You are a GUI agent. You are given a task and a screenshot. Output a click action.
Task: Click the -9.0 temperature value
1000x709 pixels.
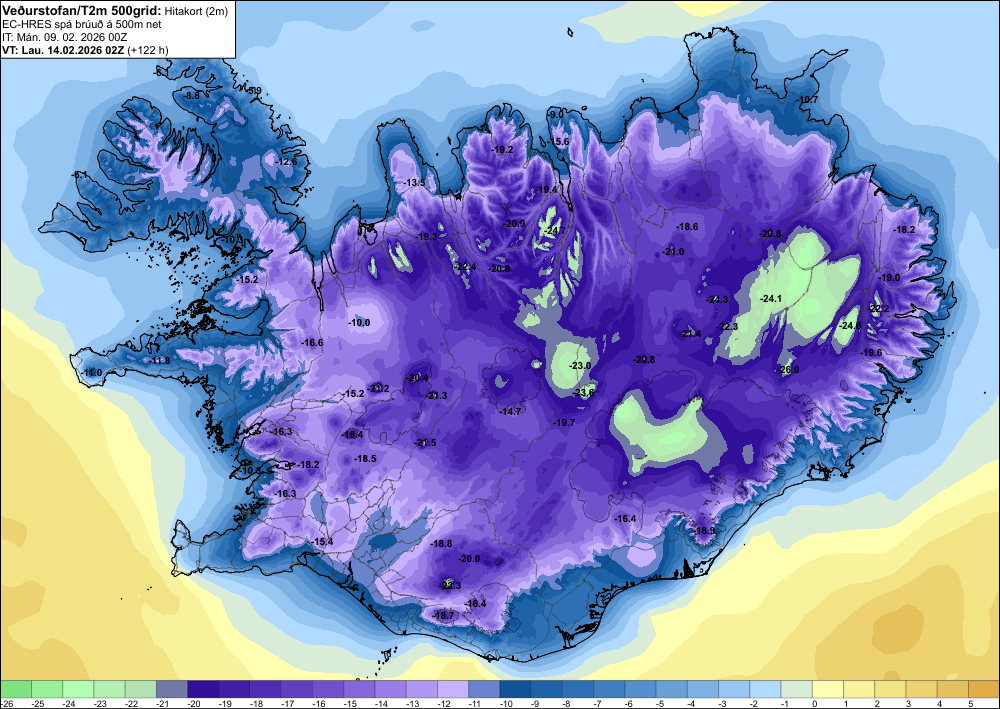pyautogui.click(x=556, y=114)
